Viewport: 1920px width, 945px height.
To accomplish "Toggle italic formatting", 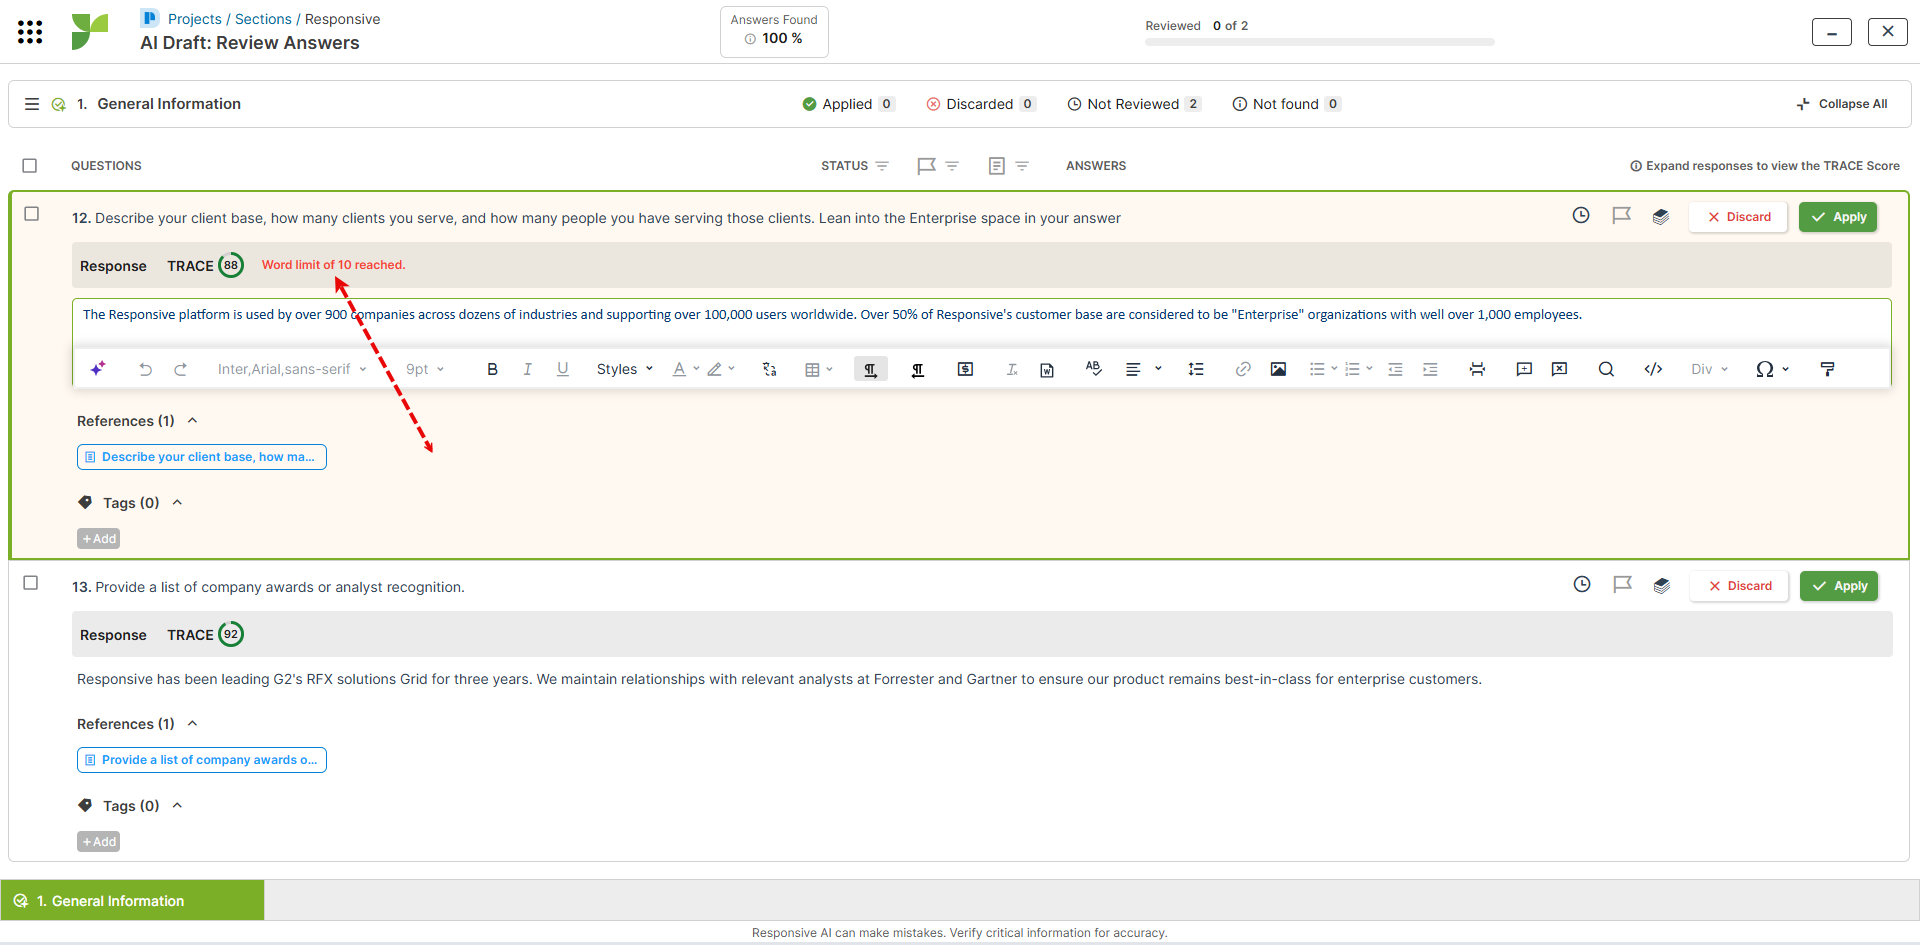I will pos(527,369).
